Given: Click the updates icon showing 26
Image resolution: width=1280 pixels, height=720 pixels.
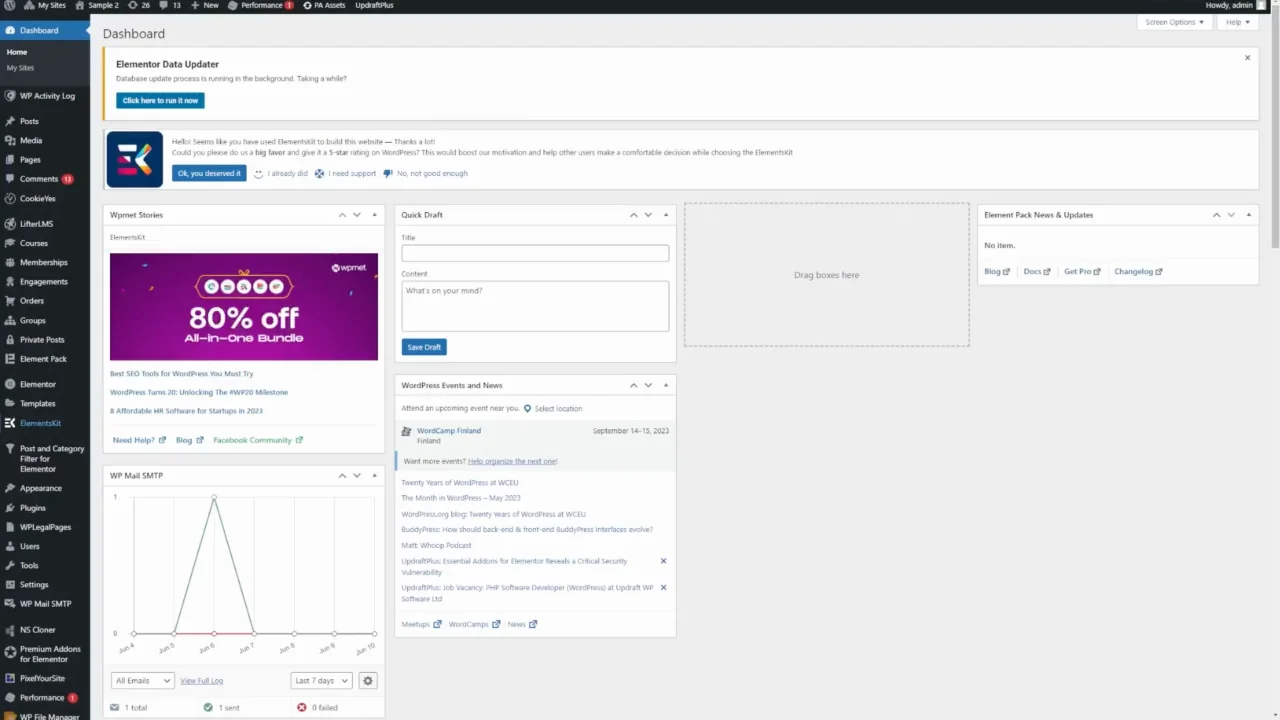Looking at the screenshot, I should pyautogui.click(x=139, y=5).
